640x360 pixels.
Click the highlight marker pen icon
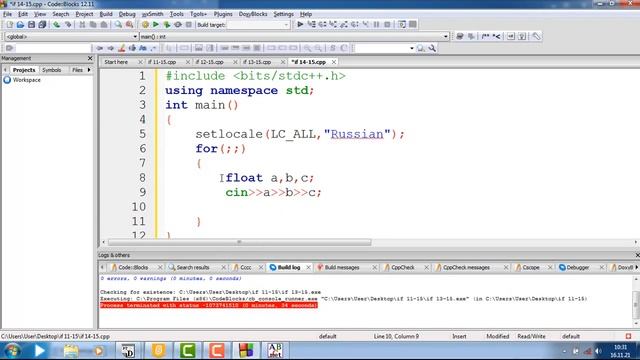(x=121, y=48)
